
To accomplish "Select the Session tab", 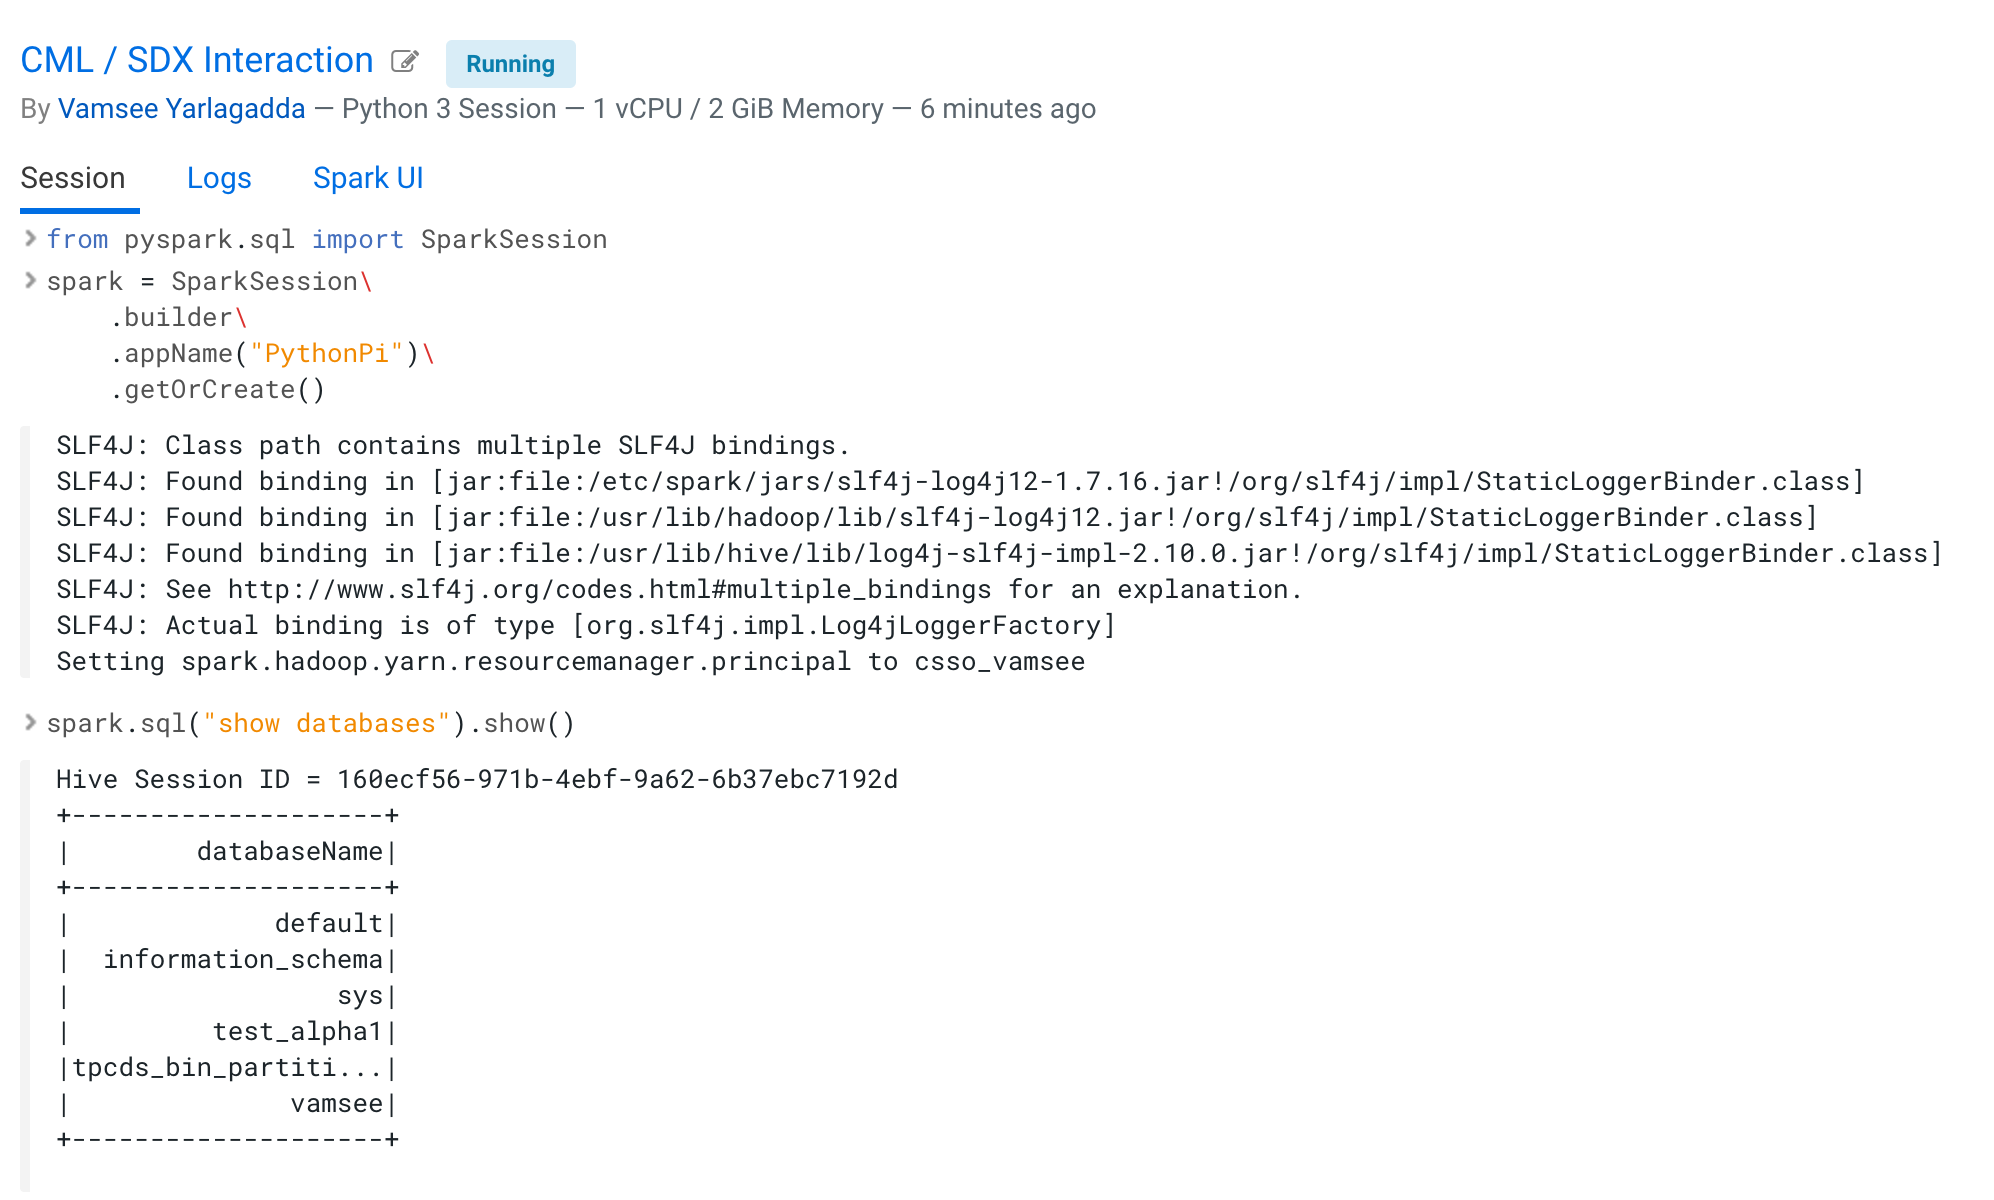I will coord(73,178).
